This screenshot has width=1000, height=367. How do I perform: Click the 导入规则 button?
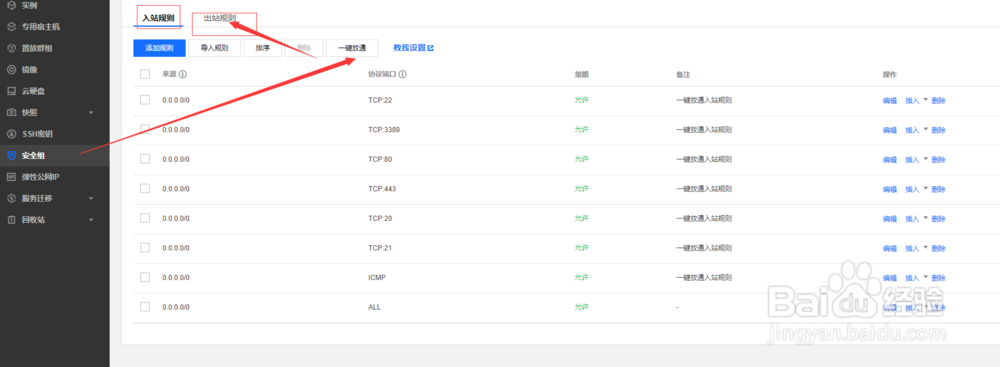[214, 48]
